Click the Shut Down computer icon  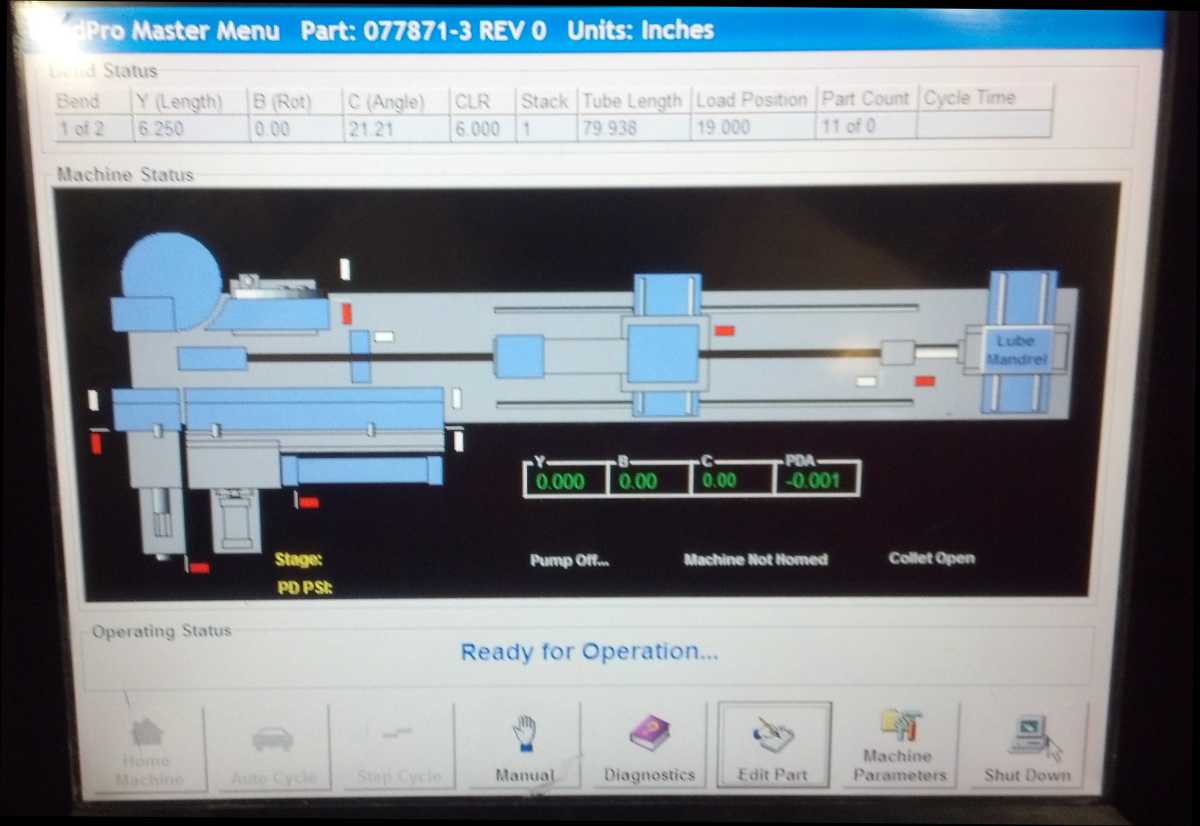tap(1027, 735)
